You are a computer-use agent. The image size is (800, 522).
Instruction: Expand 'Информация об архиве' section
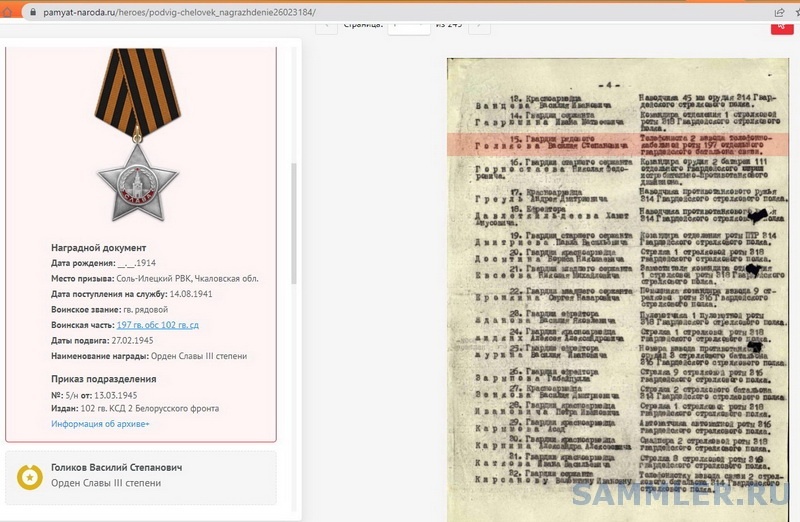click(x=100, y=424)
